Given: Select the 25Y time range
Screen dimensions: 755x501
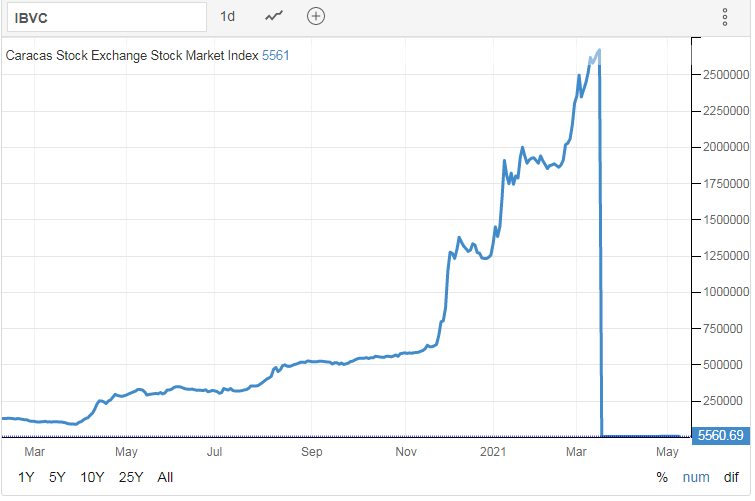Looking at the screenshot, I should (x=131, y=477).
